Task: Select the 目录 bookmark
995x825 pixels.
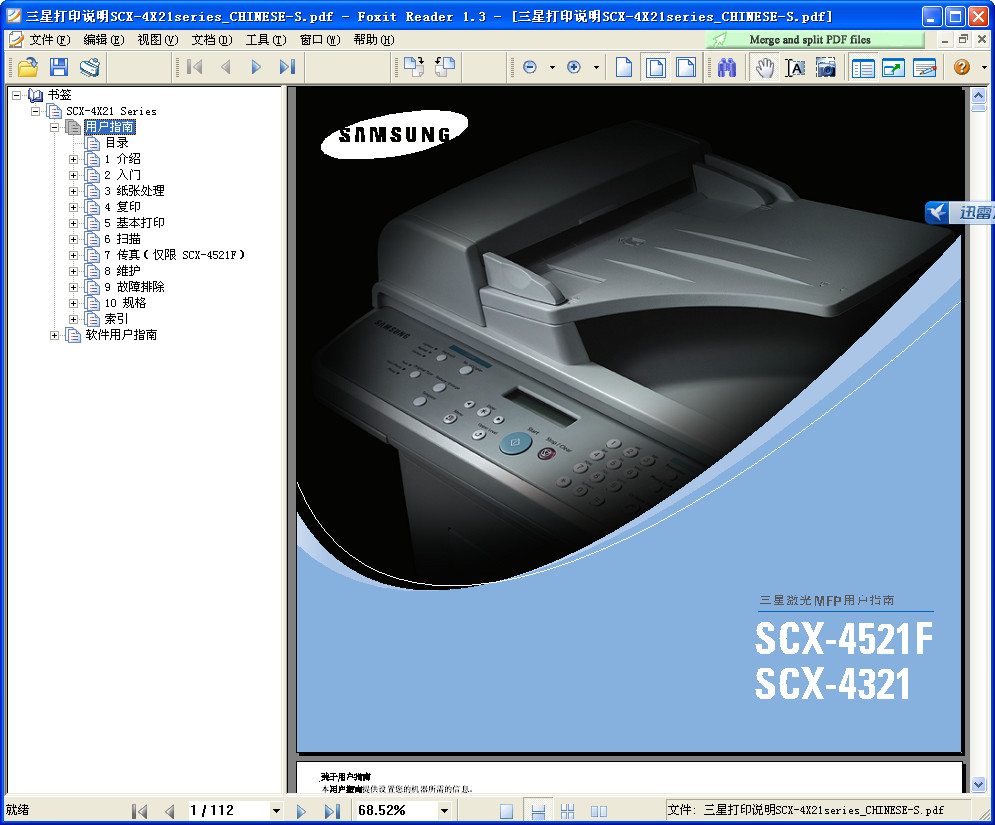Action: pos(117,143)
